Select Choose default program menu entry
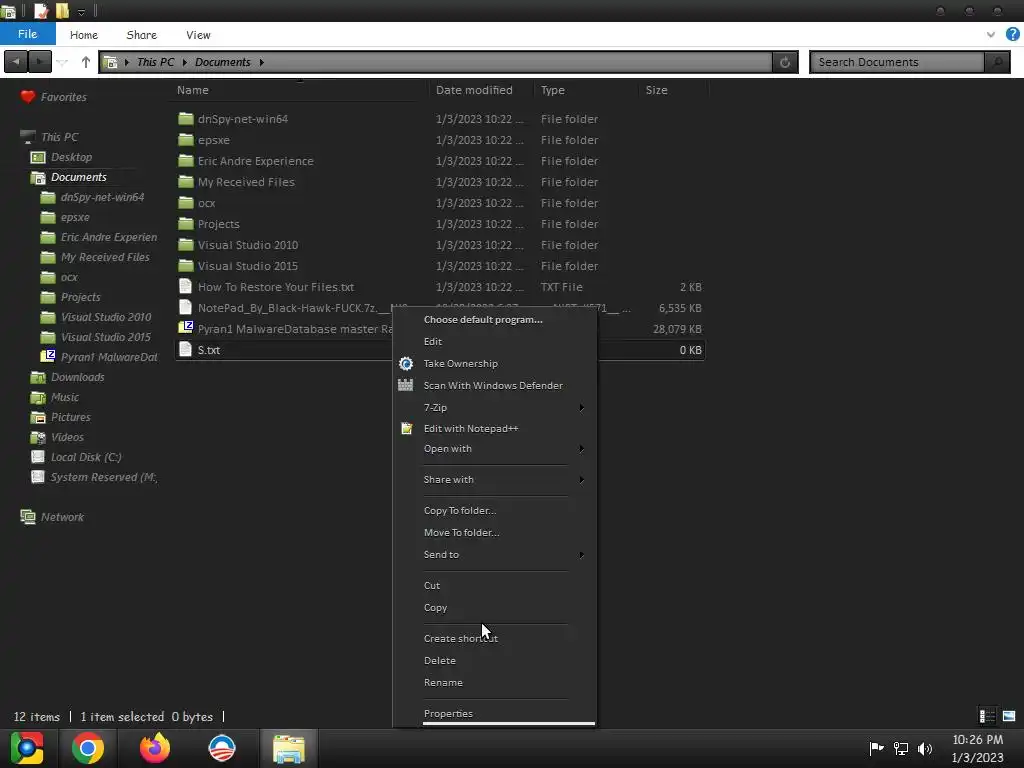This screenshot has height=768, width=1024. click(483, 319)
